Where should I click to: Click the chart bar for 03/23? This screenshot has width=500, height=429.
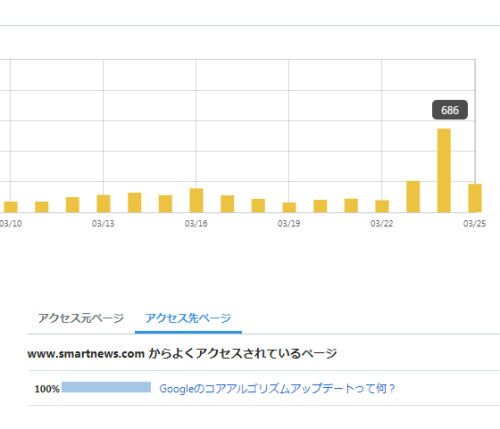[x=413, y=197]
